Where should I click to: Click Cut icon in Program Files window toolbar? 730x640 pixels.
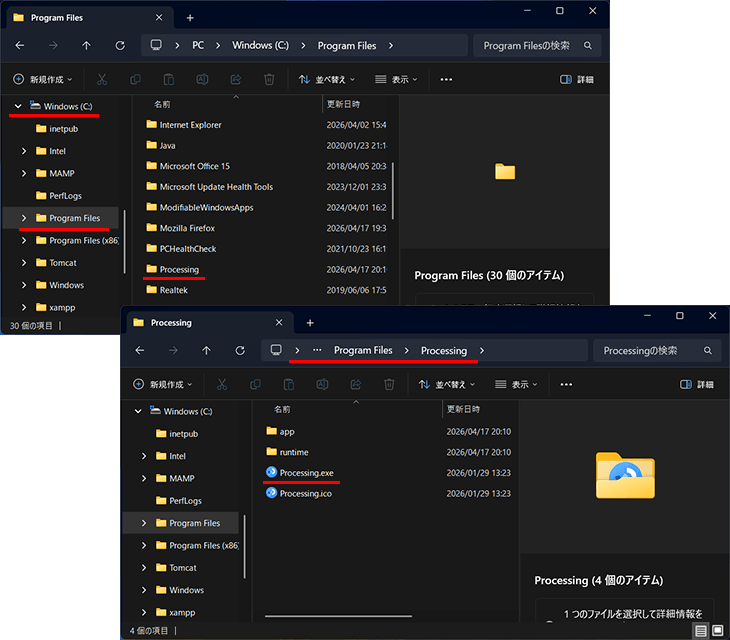101,80
